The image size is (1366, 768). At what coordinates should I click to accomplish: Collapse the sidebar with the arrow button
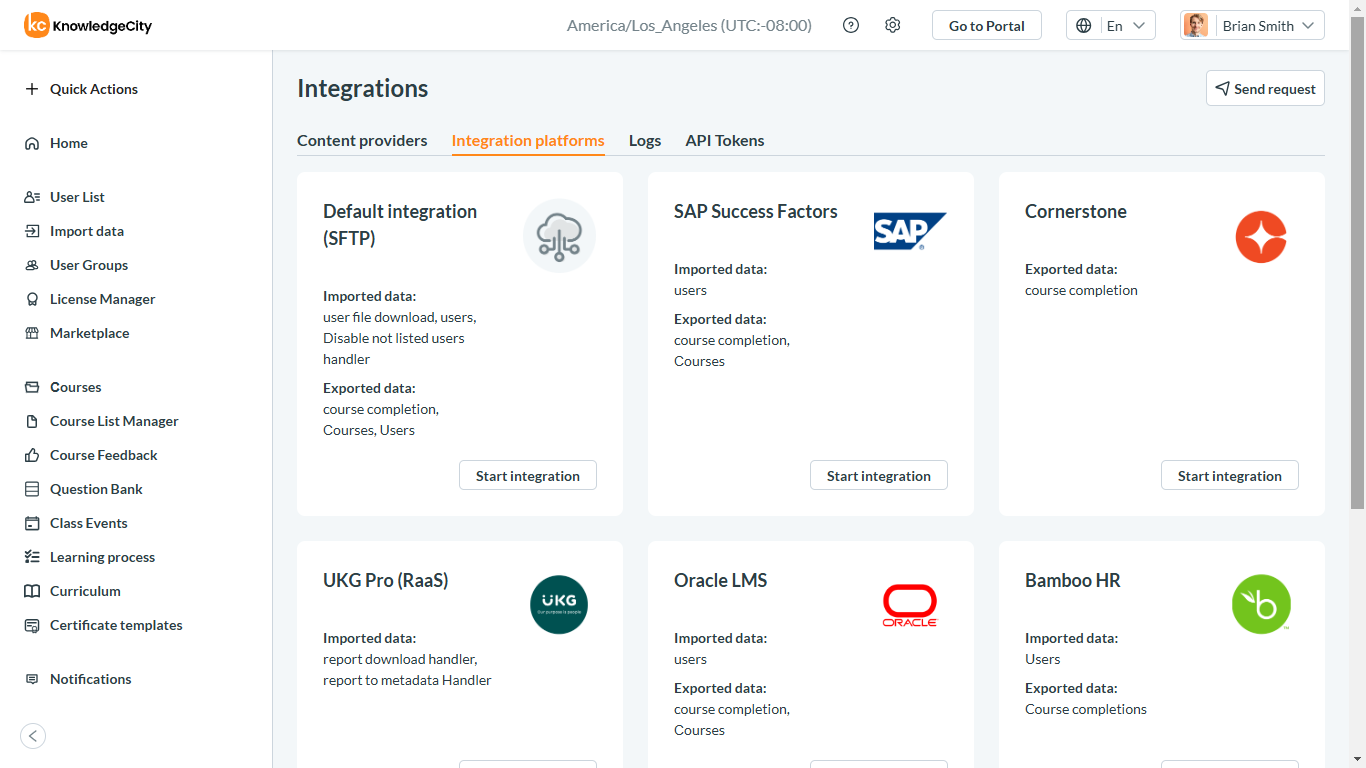33,736
